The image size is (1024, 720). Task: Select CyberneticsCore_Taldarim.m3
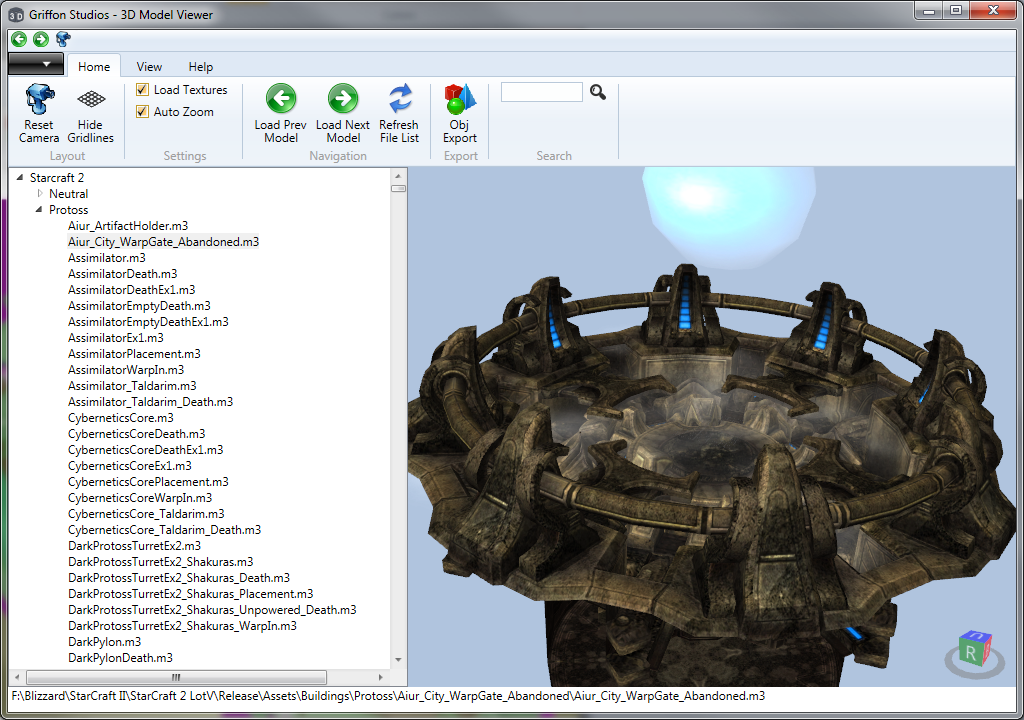click(x=146, y=514)
